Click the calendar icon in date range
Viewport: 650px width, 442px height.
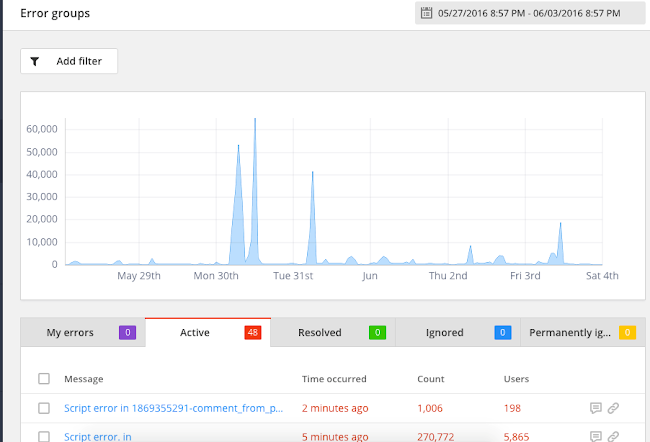[426, 13]
